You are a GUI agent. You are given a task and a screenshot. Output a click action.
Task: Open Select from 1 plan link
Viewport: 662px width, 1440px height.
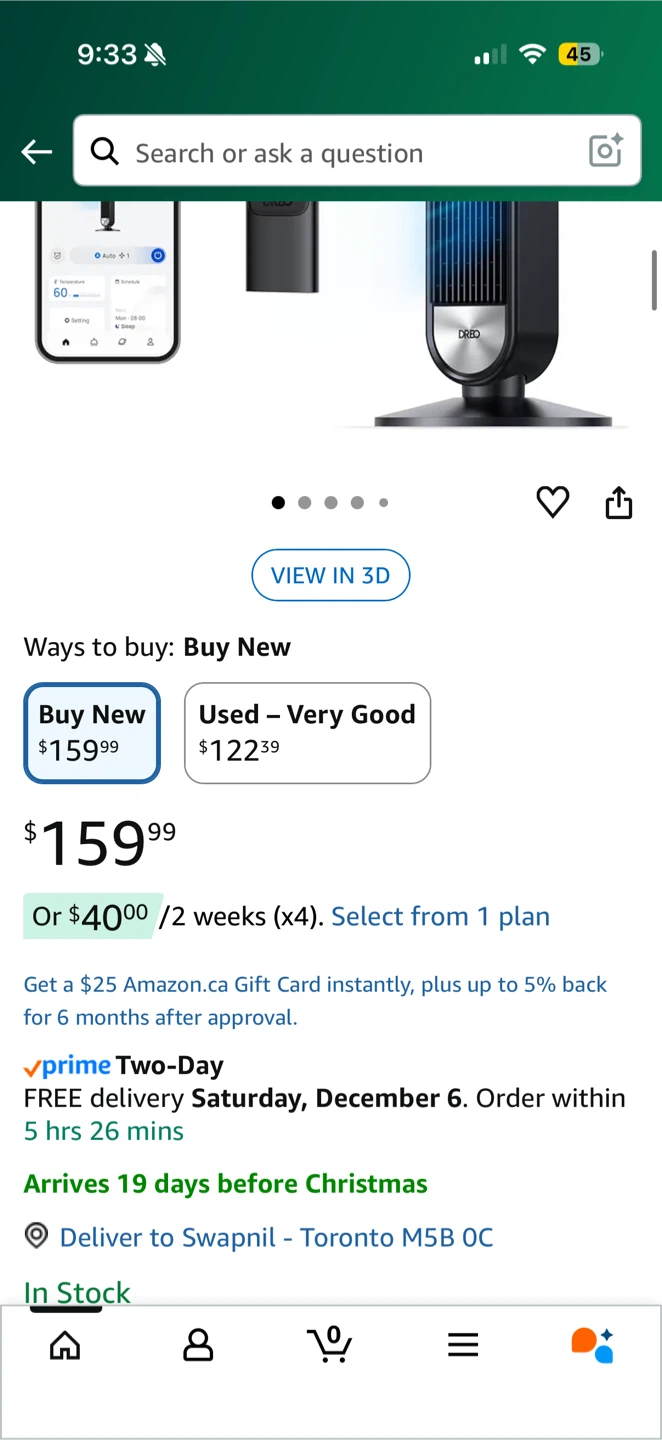[x=440, y=916]
